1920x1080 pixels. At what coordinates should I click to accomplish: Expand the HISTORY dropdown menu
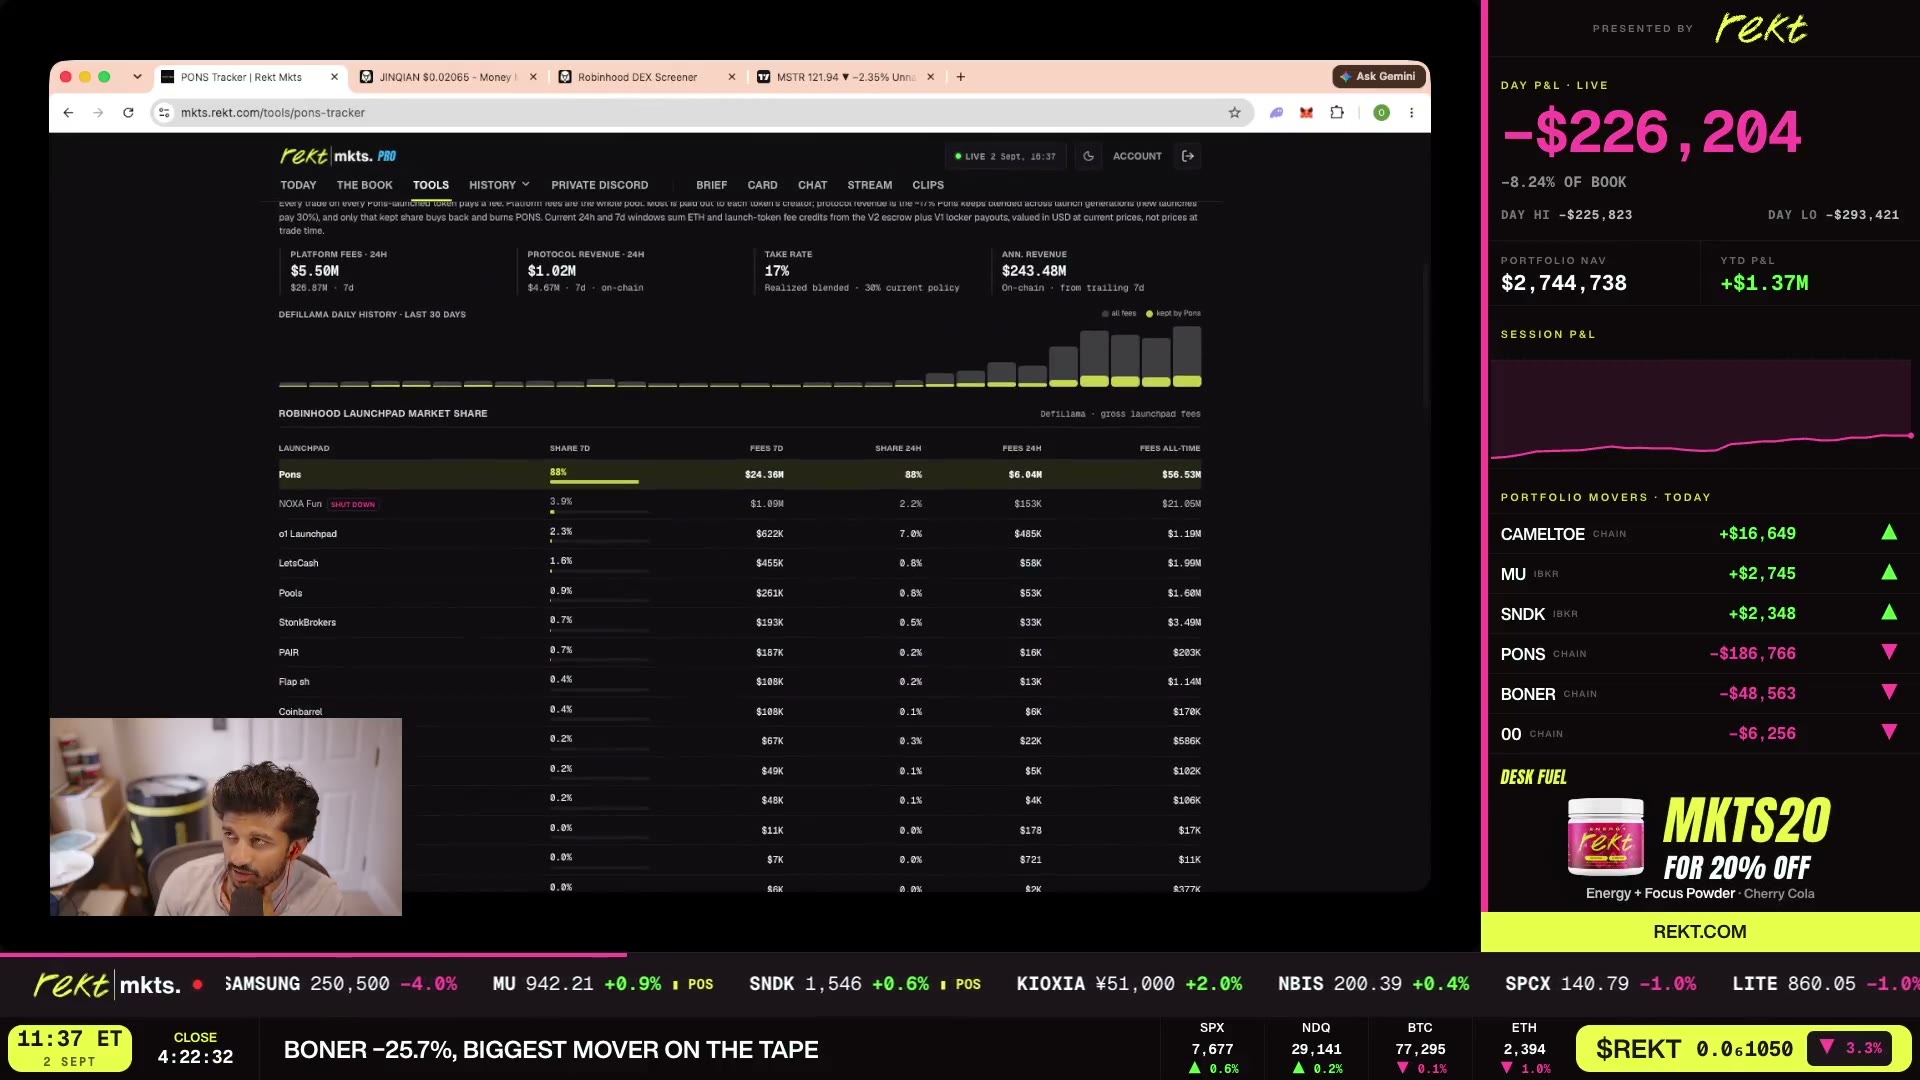coord(499,185)
